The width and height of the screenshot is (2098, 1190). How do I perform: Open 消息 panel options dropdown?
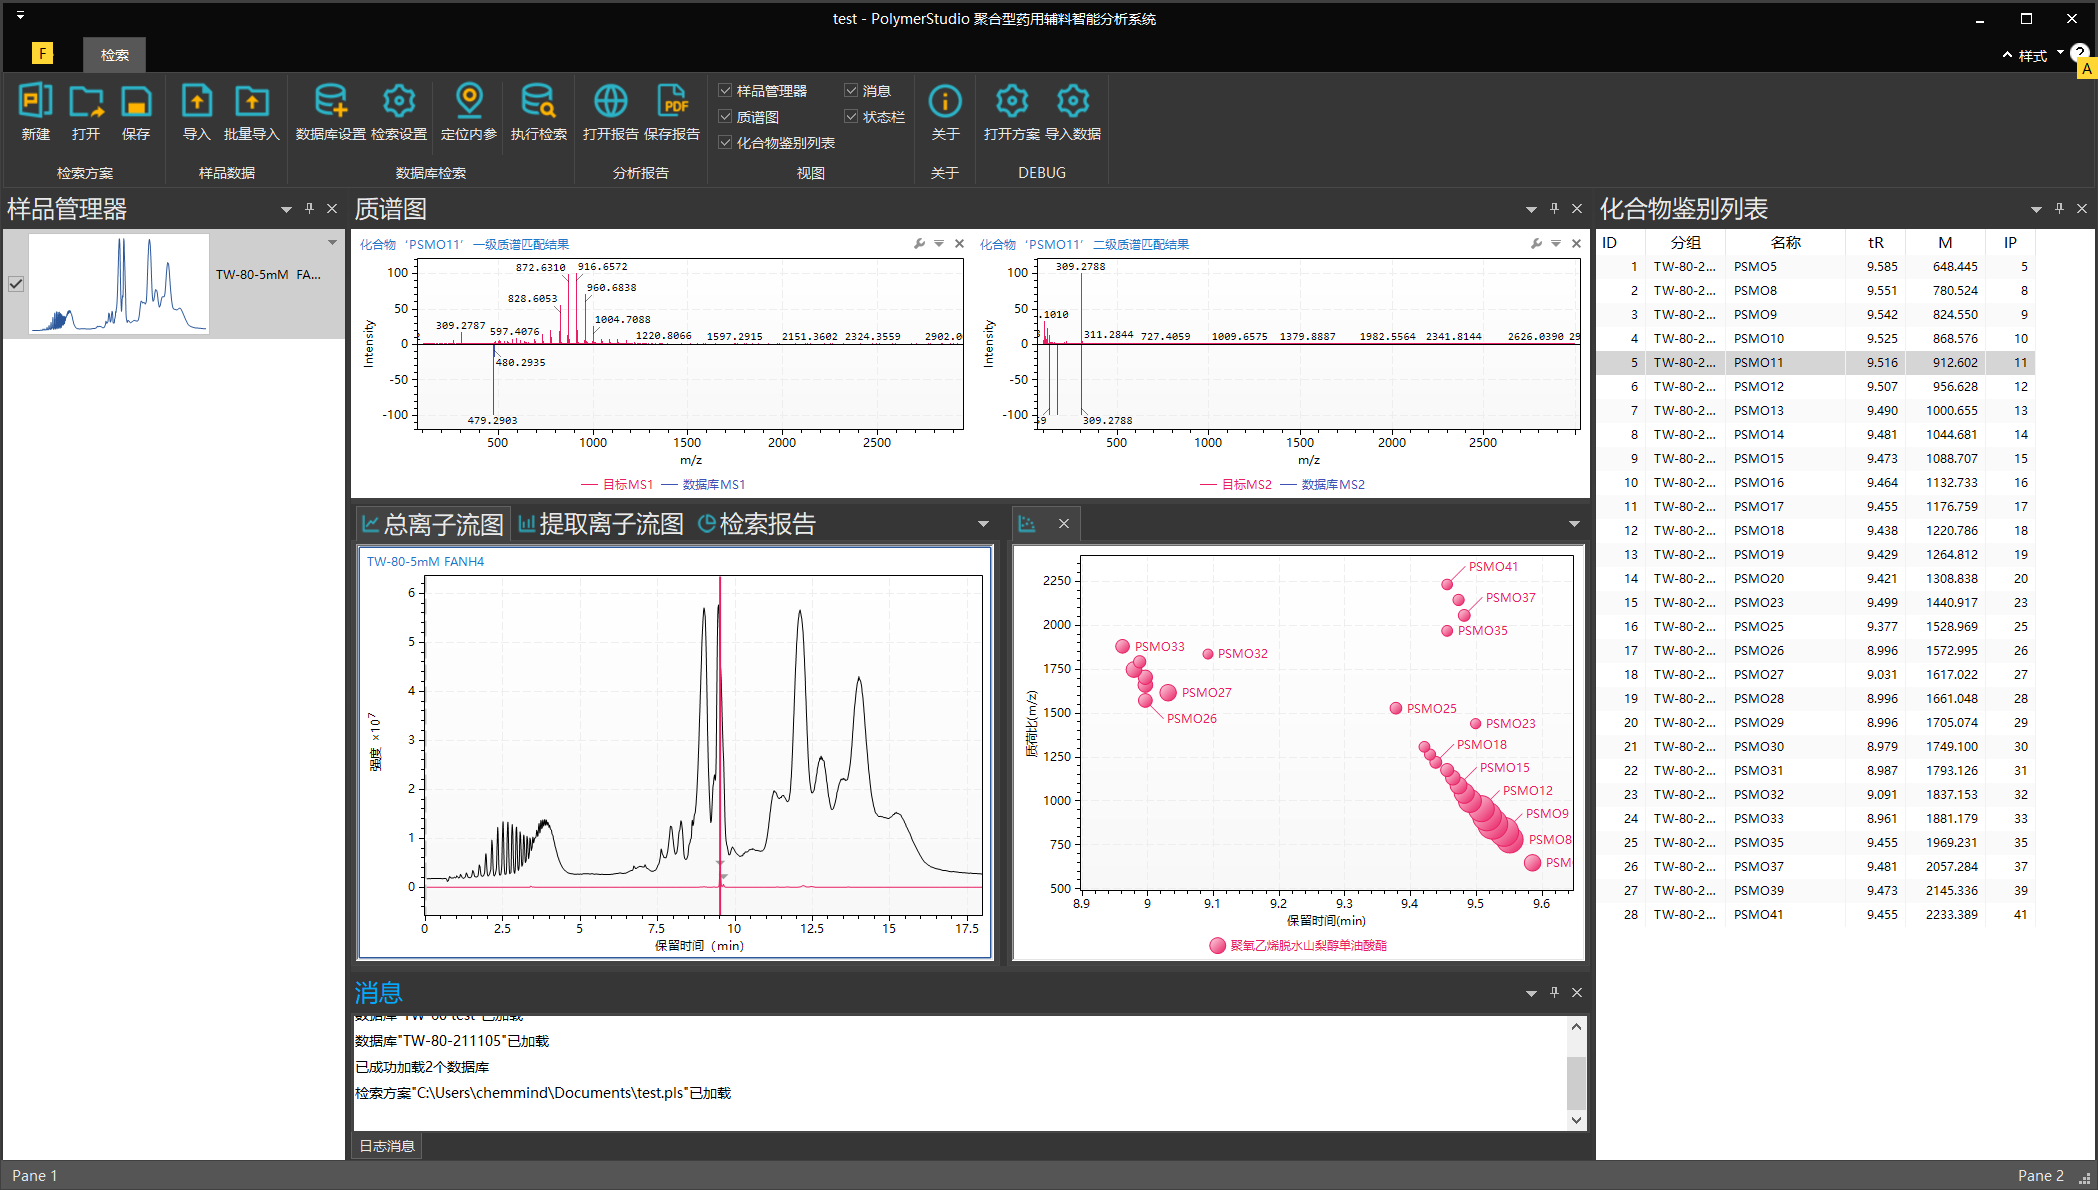[x=1531, y=993]
